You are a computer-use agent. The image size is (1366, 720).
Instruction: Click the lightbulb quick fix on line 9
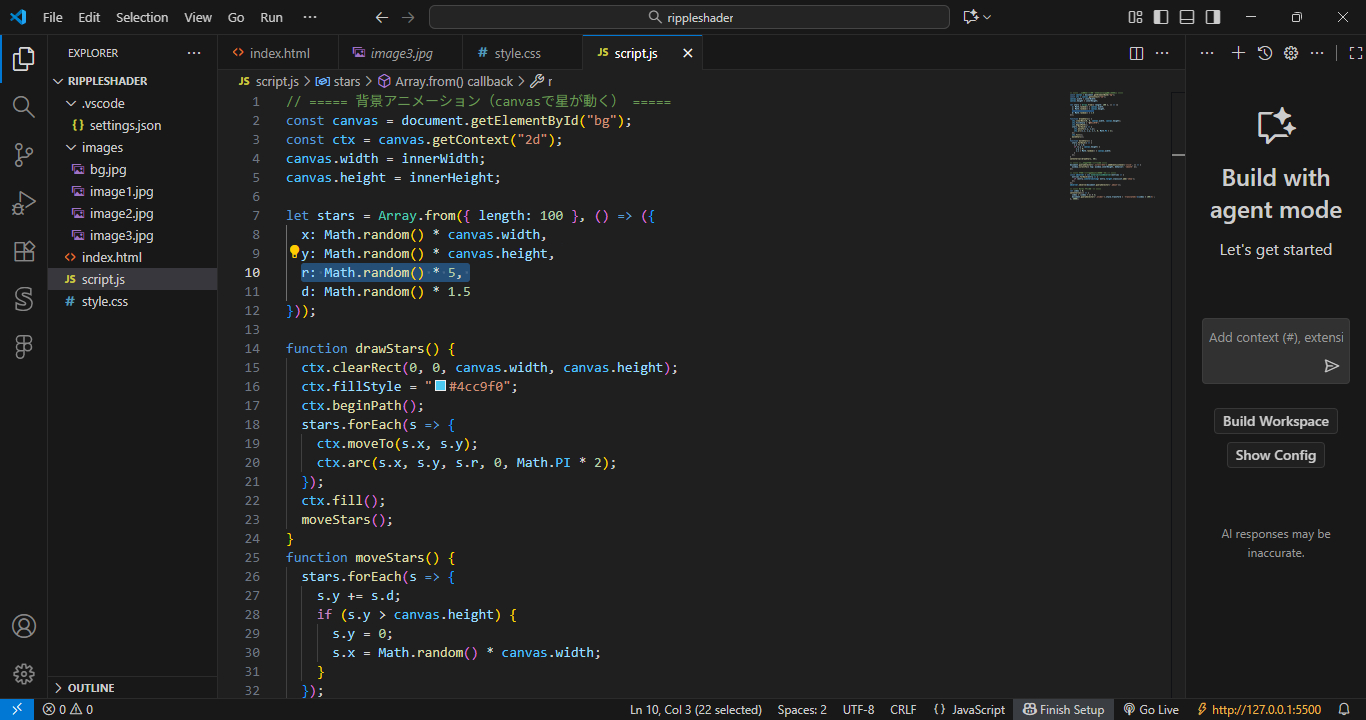[x=295, y=252]
